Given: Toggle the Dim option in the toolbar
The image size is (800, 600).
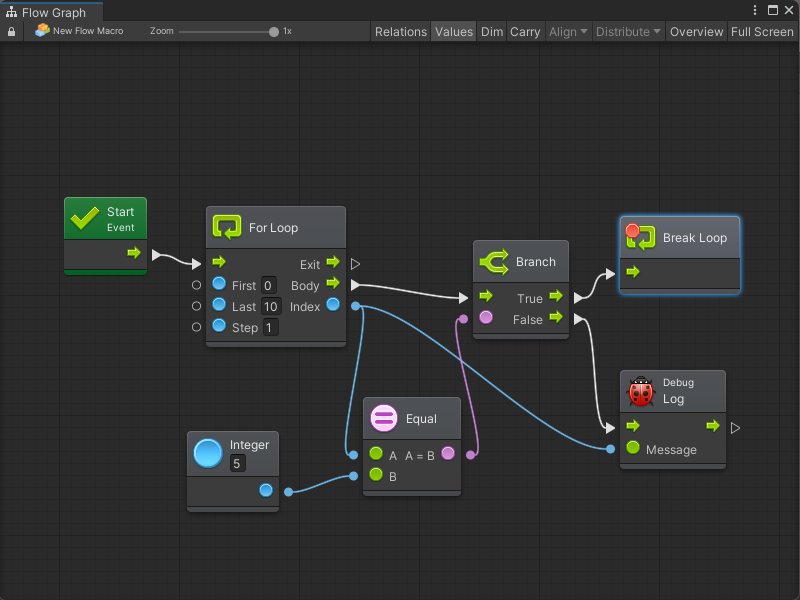Looking at the screenshot, I should coord(492,32).
